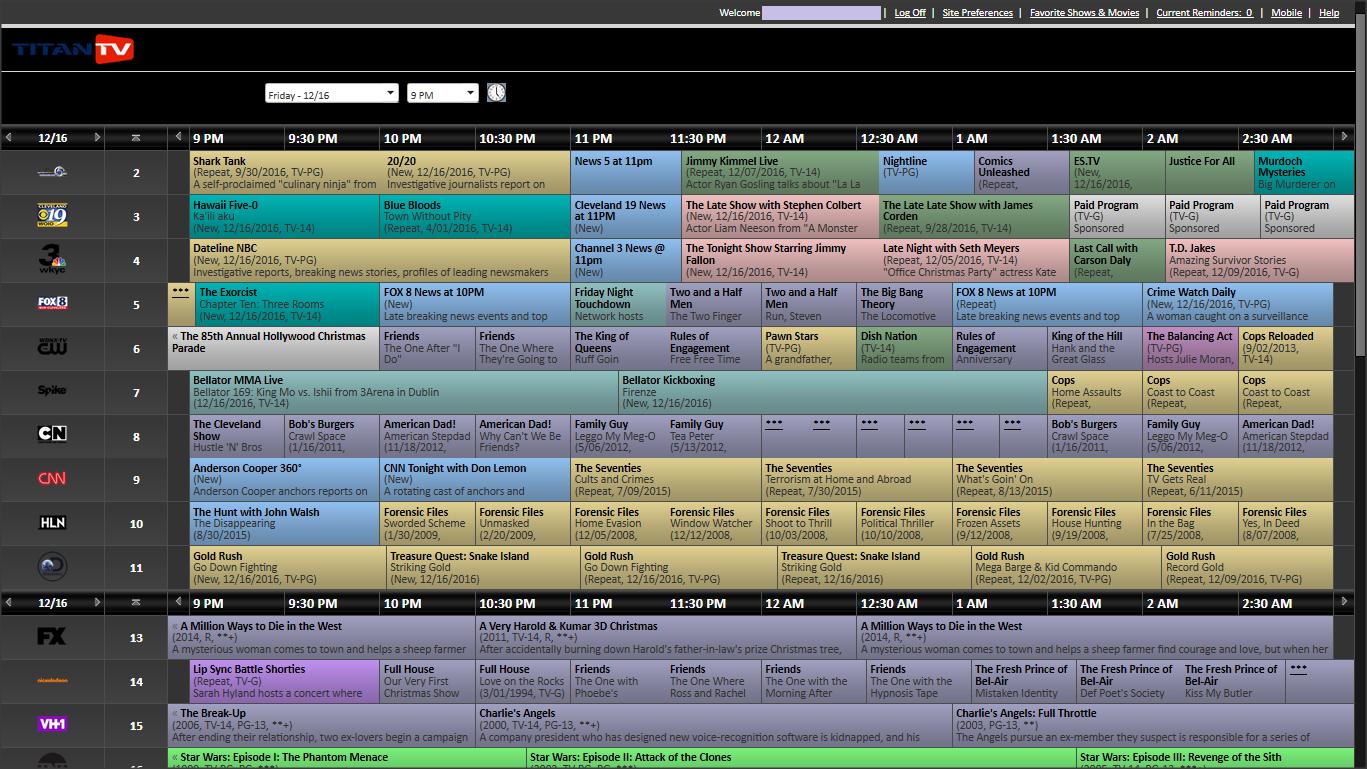Click the earlier-time arrow left of the 9 PM header above channel 2
1367x769 pixels.
click(179, 138)
